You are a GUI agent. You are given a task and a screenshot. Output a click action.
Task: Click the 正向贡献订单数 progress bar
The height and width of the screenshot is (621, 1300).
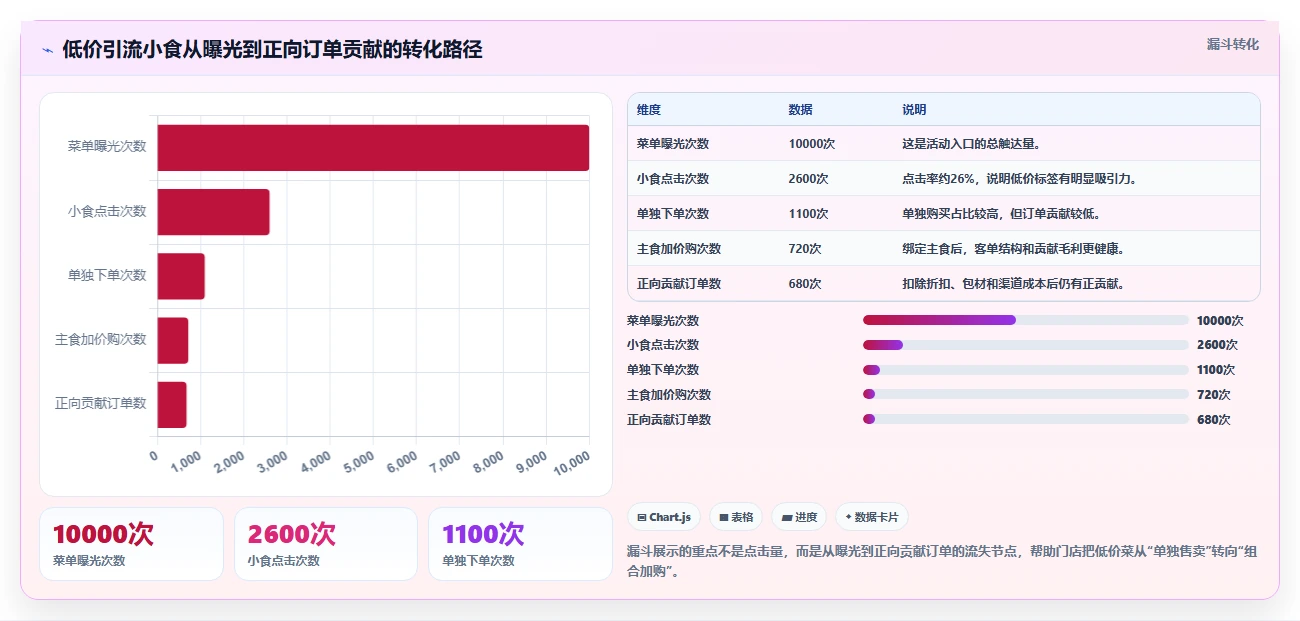pos(1026,420)
